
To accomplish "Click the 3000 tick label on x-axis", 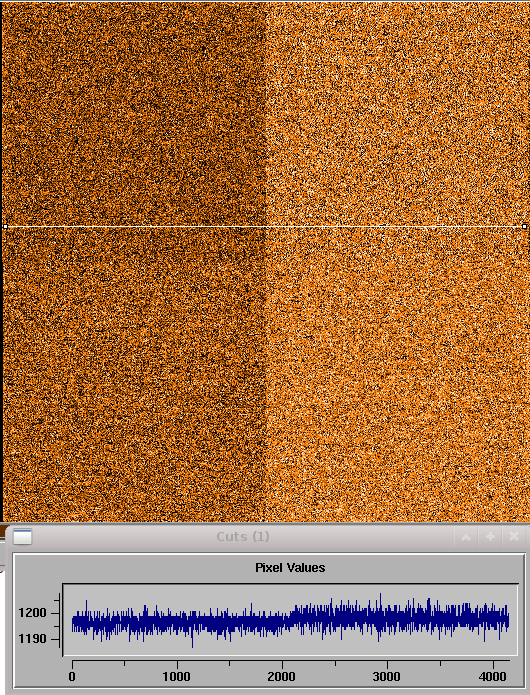I will [x=386, y=676].
